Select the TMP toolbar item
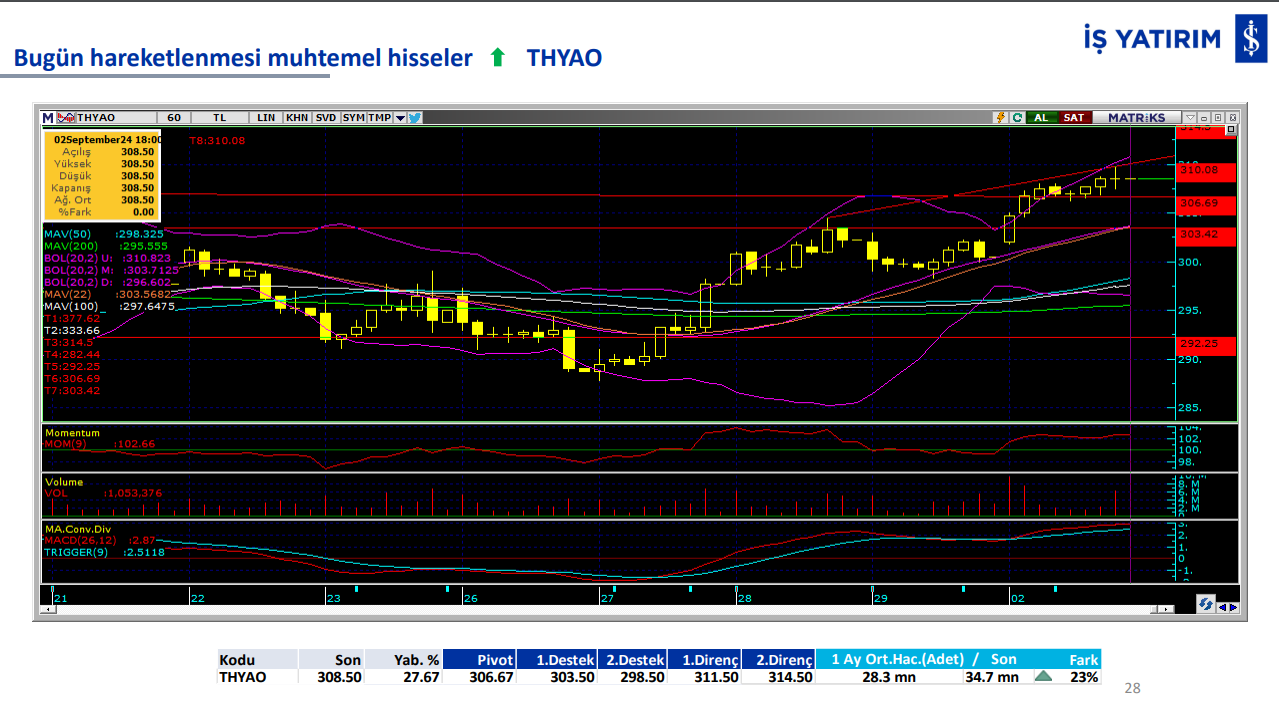The width and height of the screenshot is (1279, 707). (379, 118)
